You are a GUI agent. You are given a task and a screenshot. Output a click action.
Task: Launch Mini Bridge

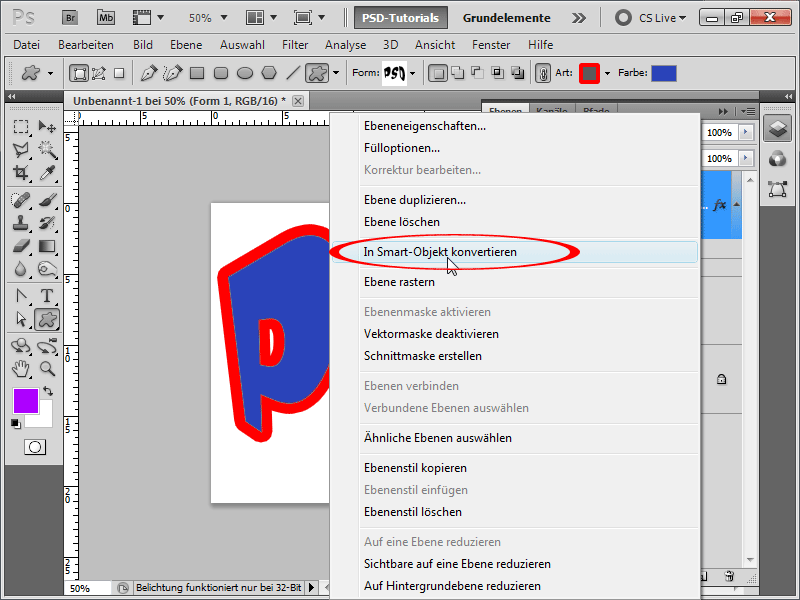click(x=106, y=18)
